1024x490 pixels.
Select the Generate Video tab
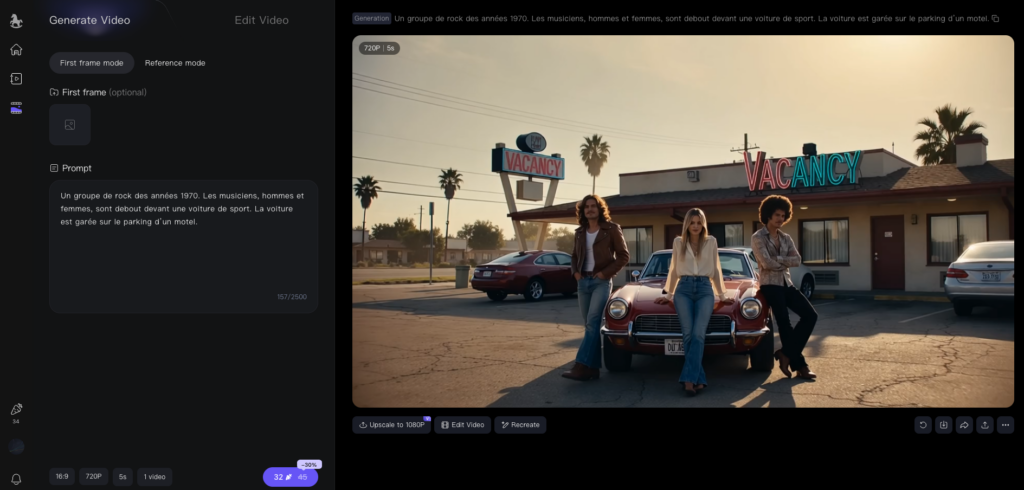point(89,20)
